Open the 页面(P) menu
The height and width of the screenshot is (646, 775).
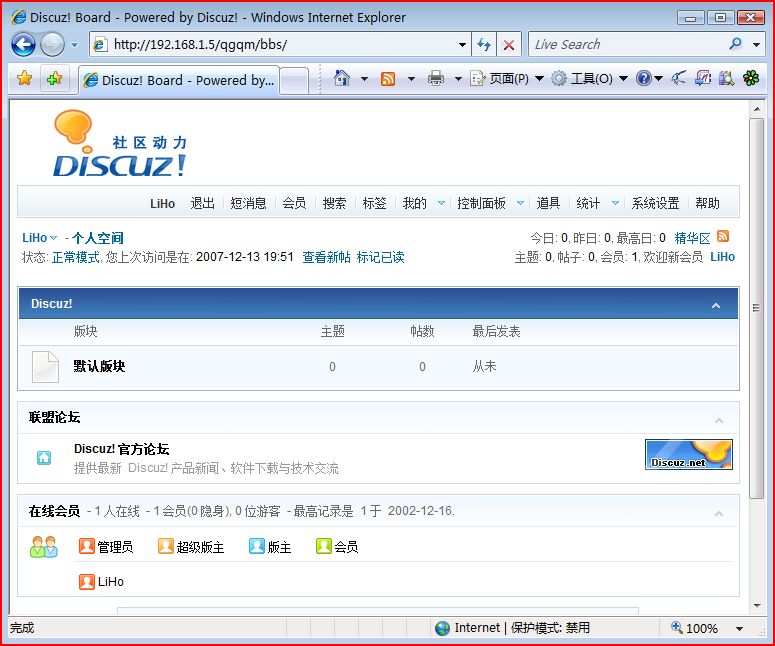507,79
